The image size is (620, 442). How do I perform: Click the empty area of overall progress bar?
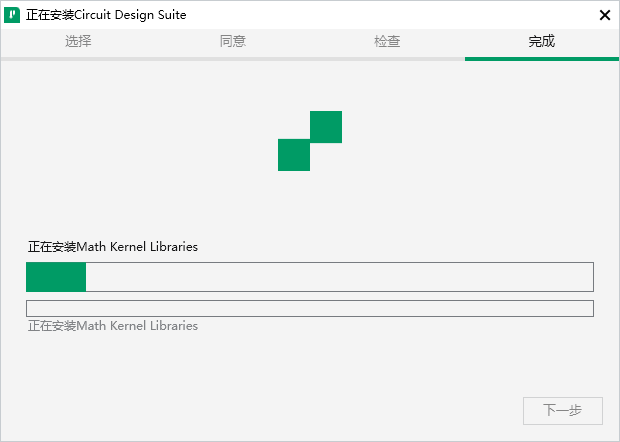(x=339, y=277)
